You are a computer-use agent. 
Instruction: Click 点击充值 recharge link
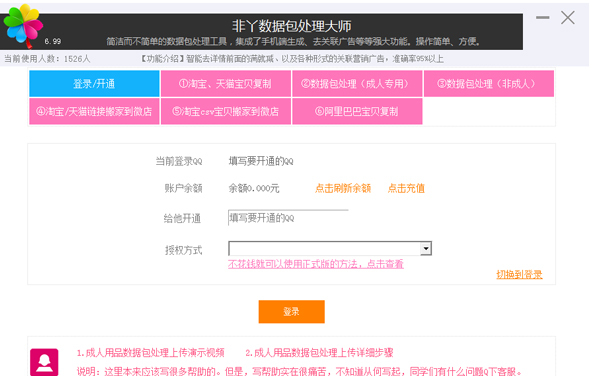point(406,188)
